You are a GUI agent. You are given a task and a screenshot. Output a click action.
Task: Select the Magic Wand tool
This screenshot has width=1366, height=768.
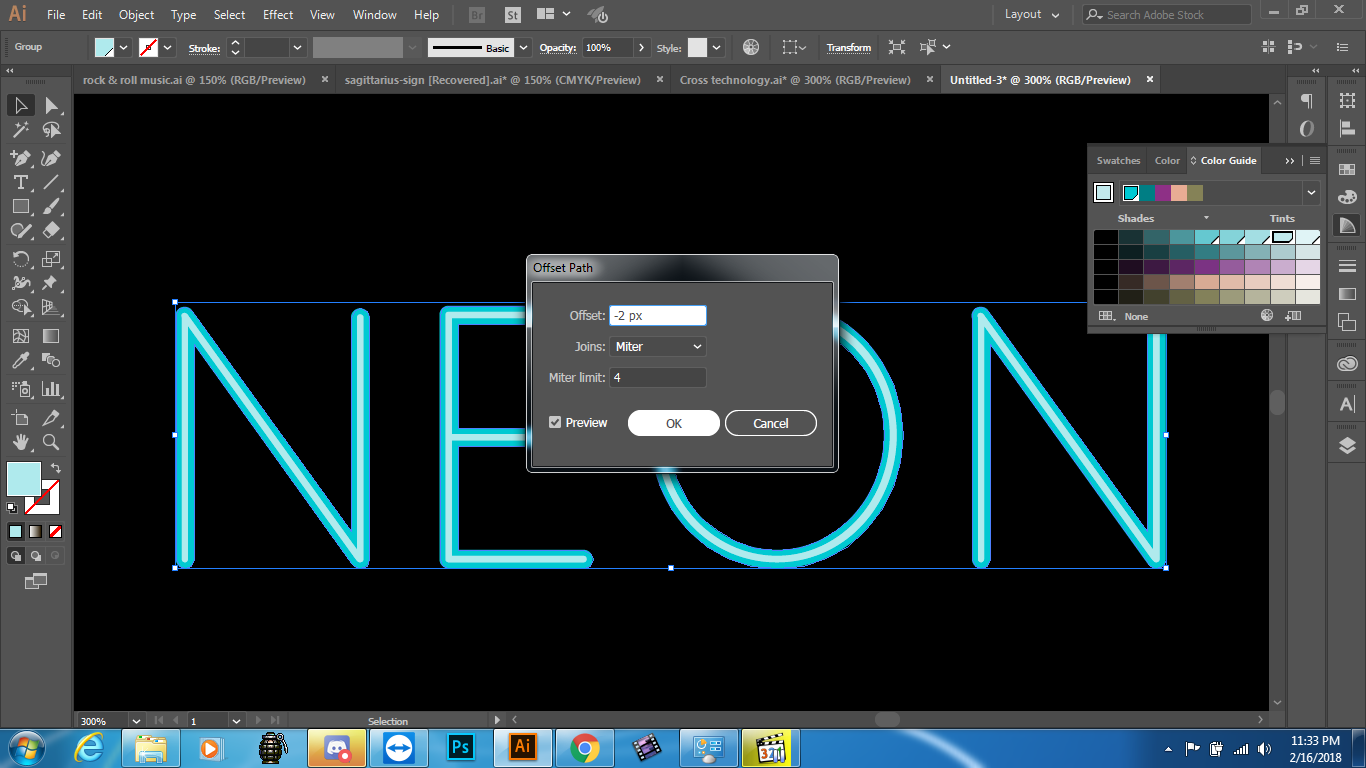click(20, 130)
